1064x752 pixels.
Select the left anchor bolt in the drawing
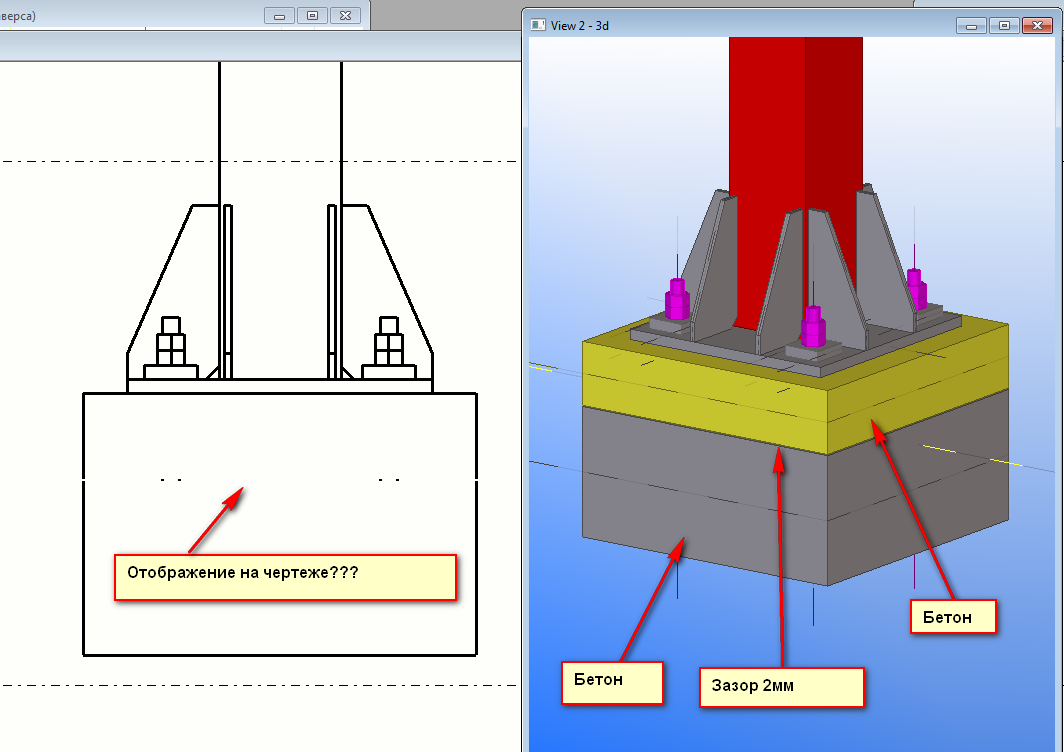pyautogui.click(x=171, y=347)
